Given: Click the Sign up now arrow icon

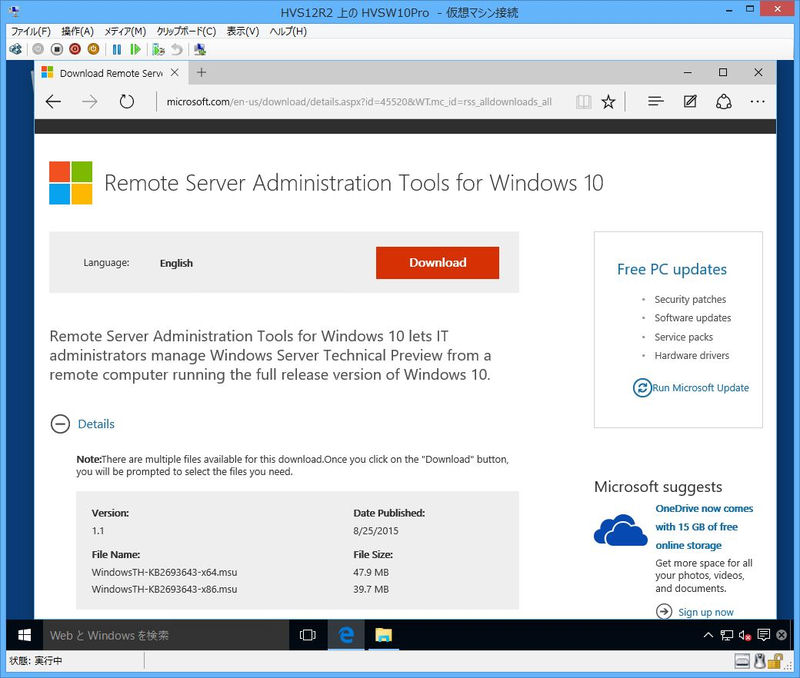Looking at the screenshot, I should click(664, 611).
